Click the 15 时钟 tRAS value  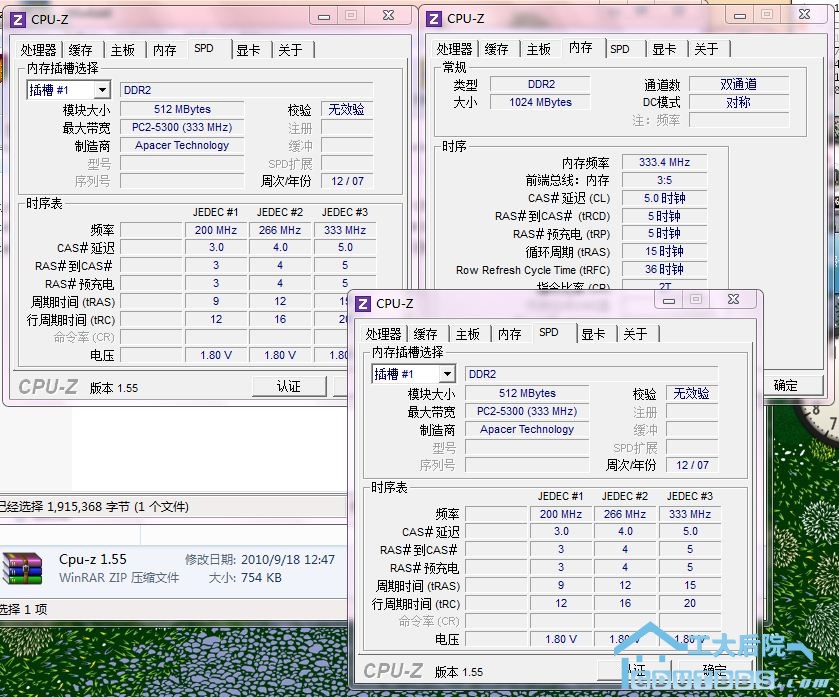tap(664, 251)
